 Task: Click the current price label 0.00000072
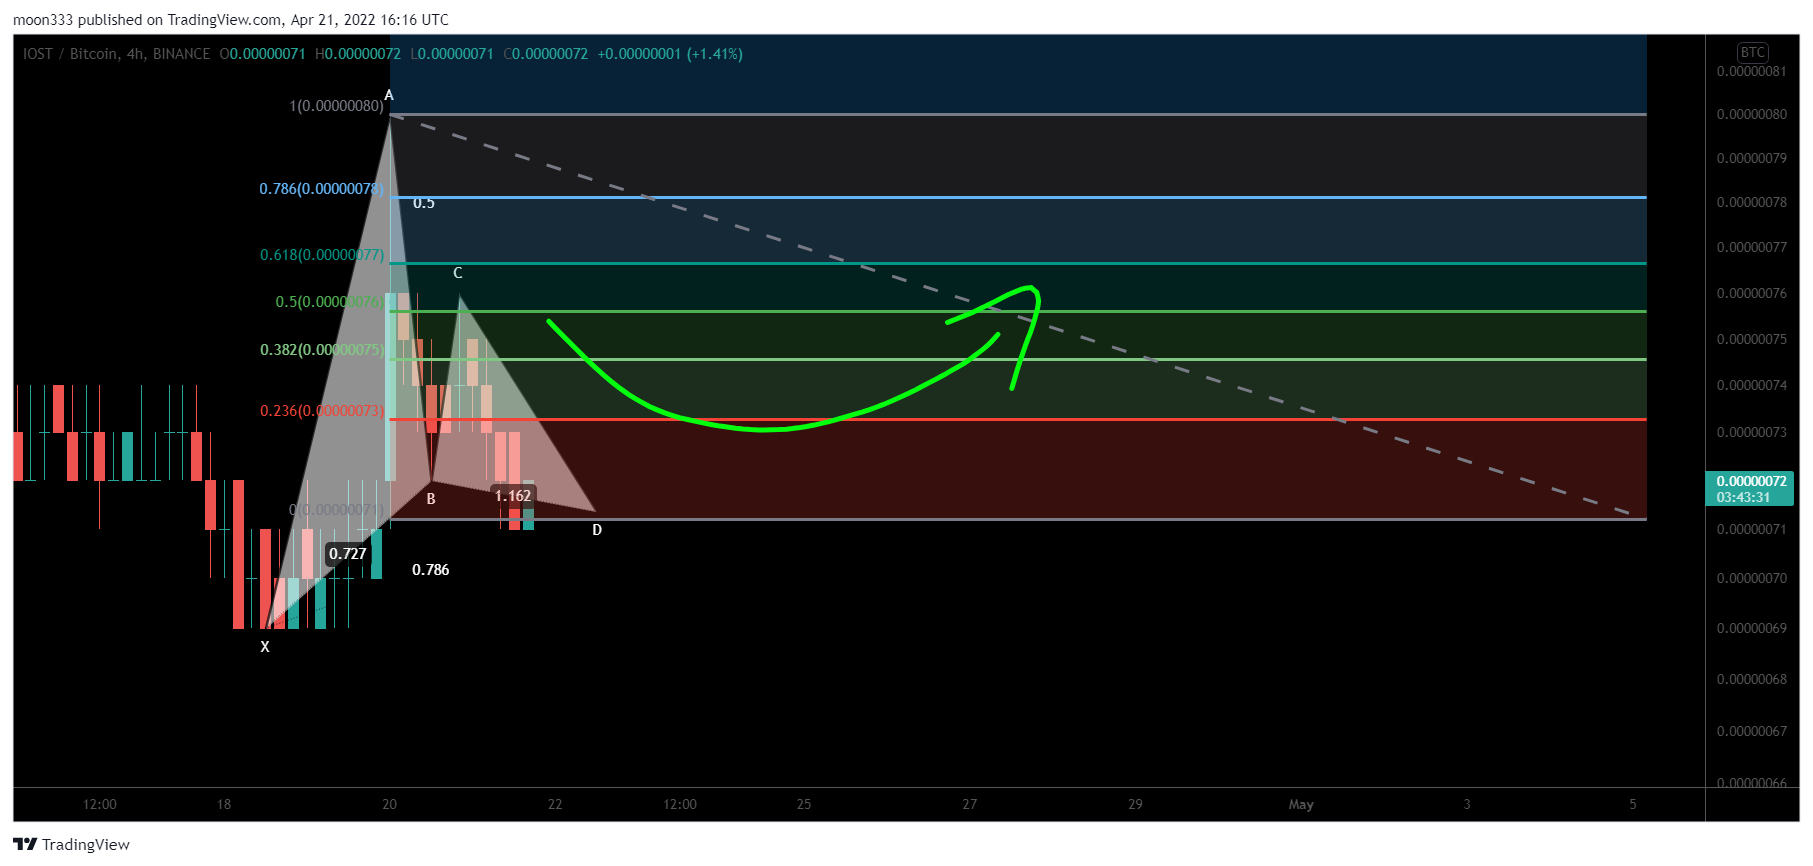[1751, 489]
